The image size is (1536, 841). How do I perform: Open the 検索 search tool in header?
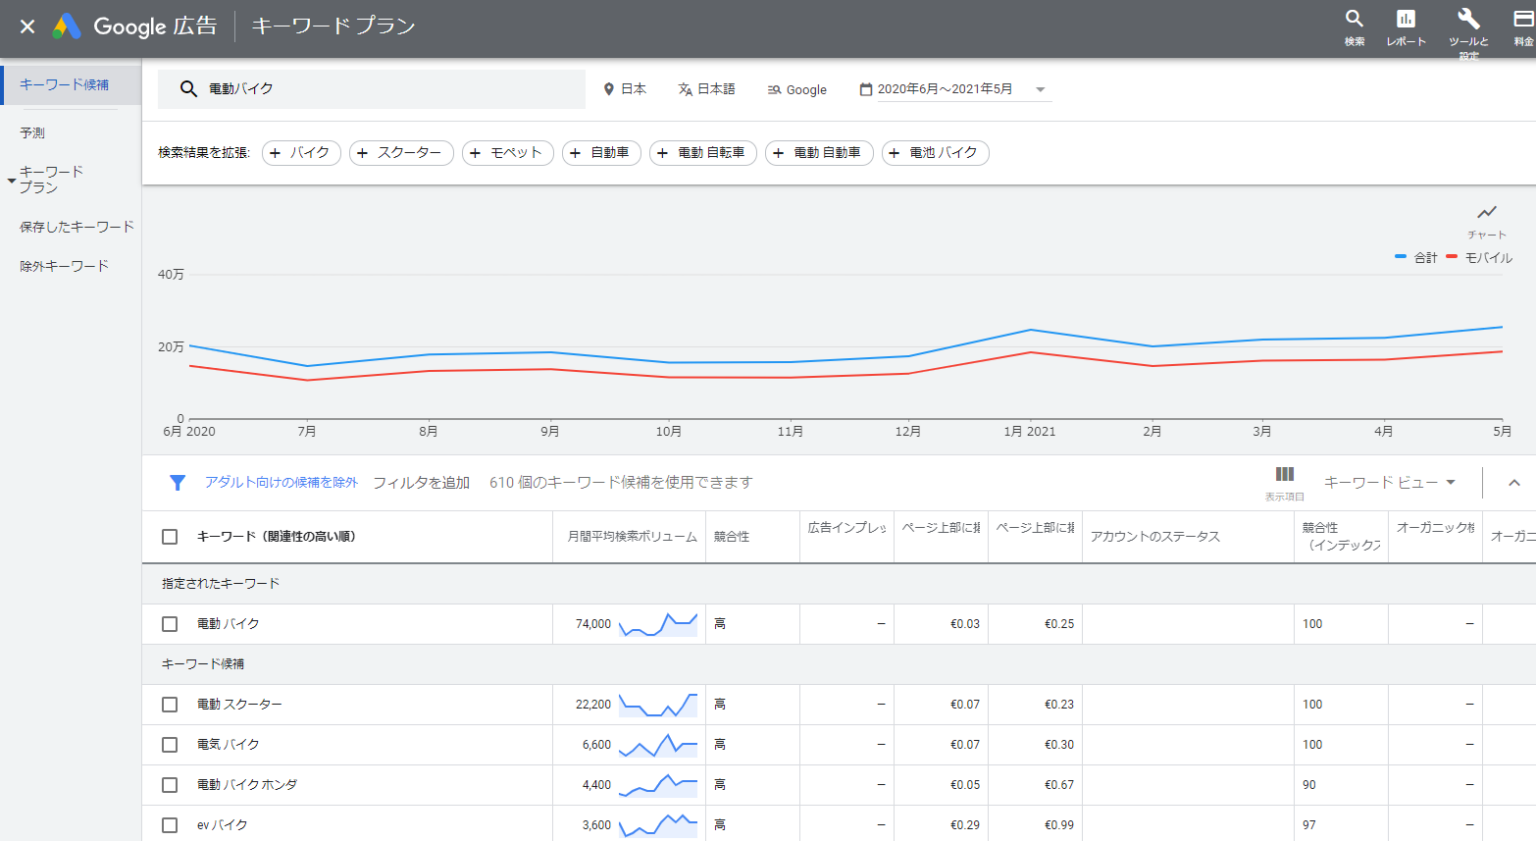tap(1354, 27)
